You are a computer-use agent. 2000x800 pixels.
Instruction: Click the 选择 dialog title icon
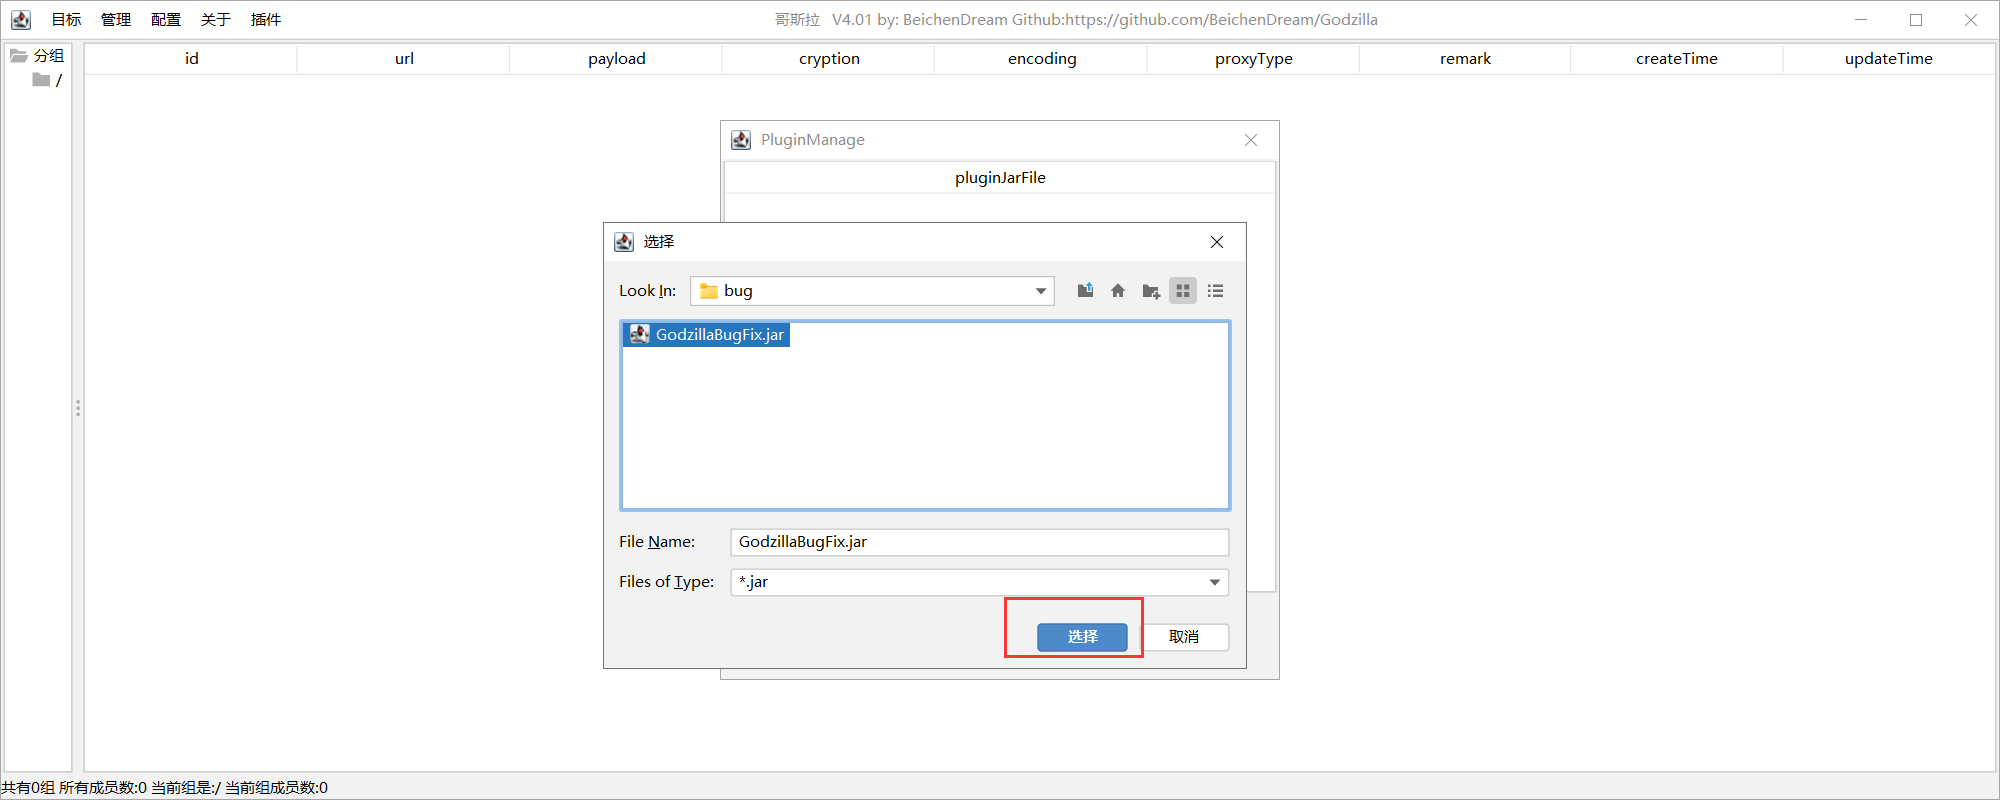pos(624,242)
